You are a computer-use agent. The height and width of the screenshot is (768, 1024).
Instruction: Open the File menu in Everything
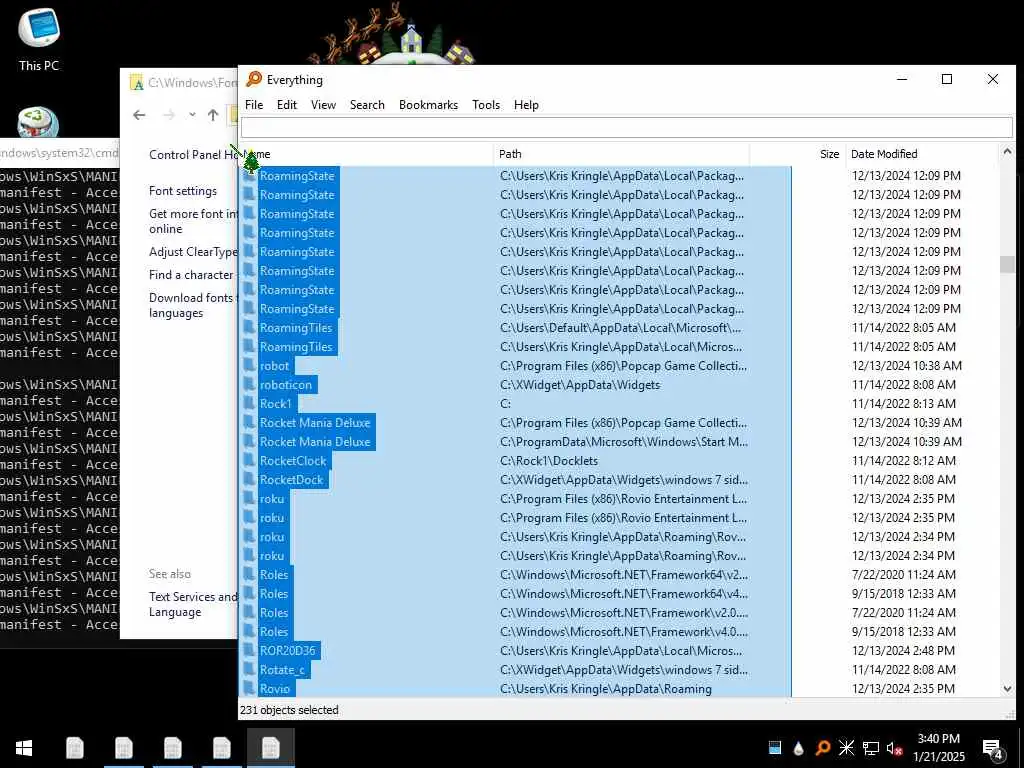click(x=254, y=104)
